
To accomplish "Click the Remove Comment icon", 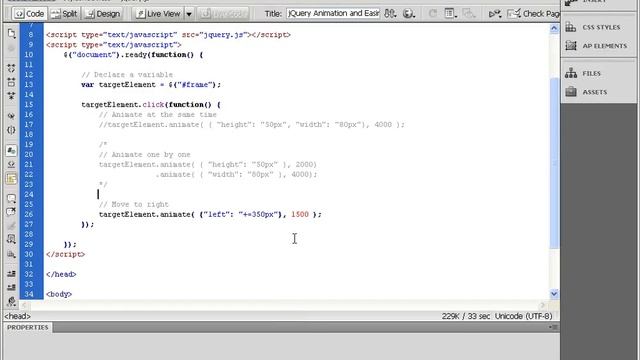I will pyautogui.click(x=11, y=212).
